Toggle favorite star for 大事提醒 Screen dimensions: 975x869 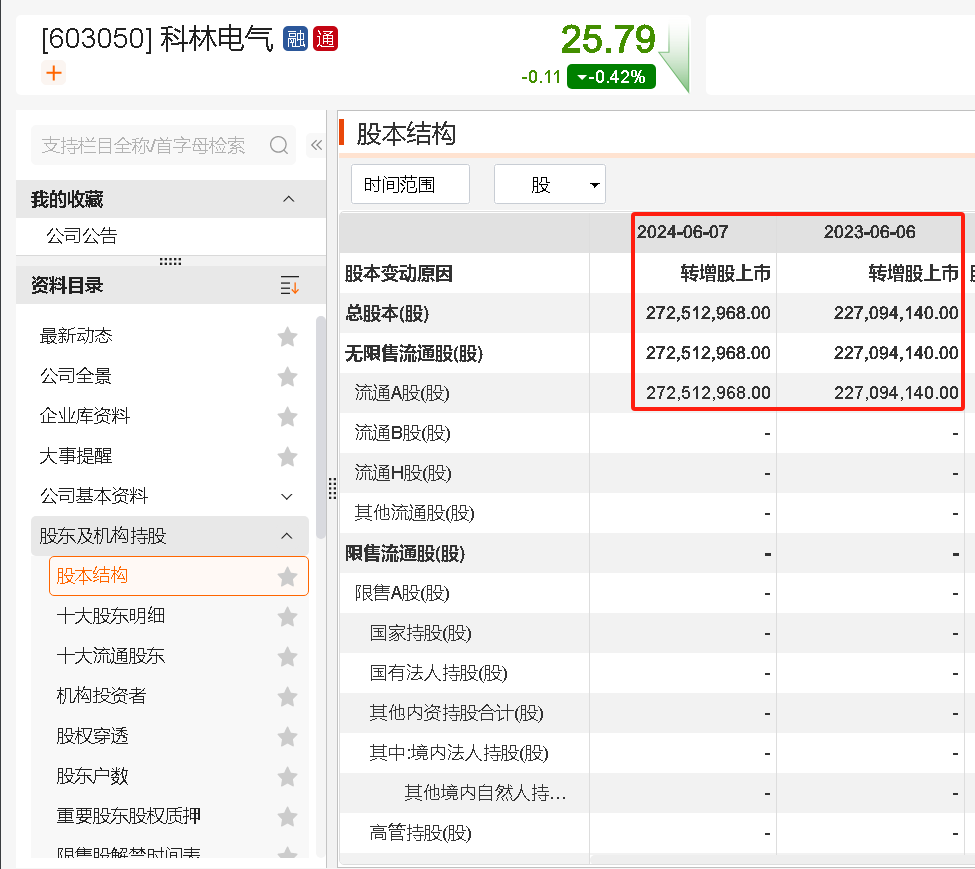[x=287, y=456]
